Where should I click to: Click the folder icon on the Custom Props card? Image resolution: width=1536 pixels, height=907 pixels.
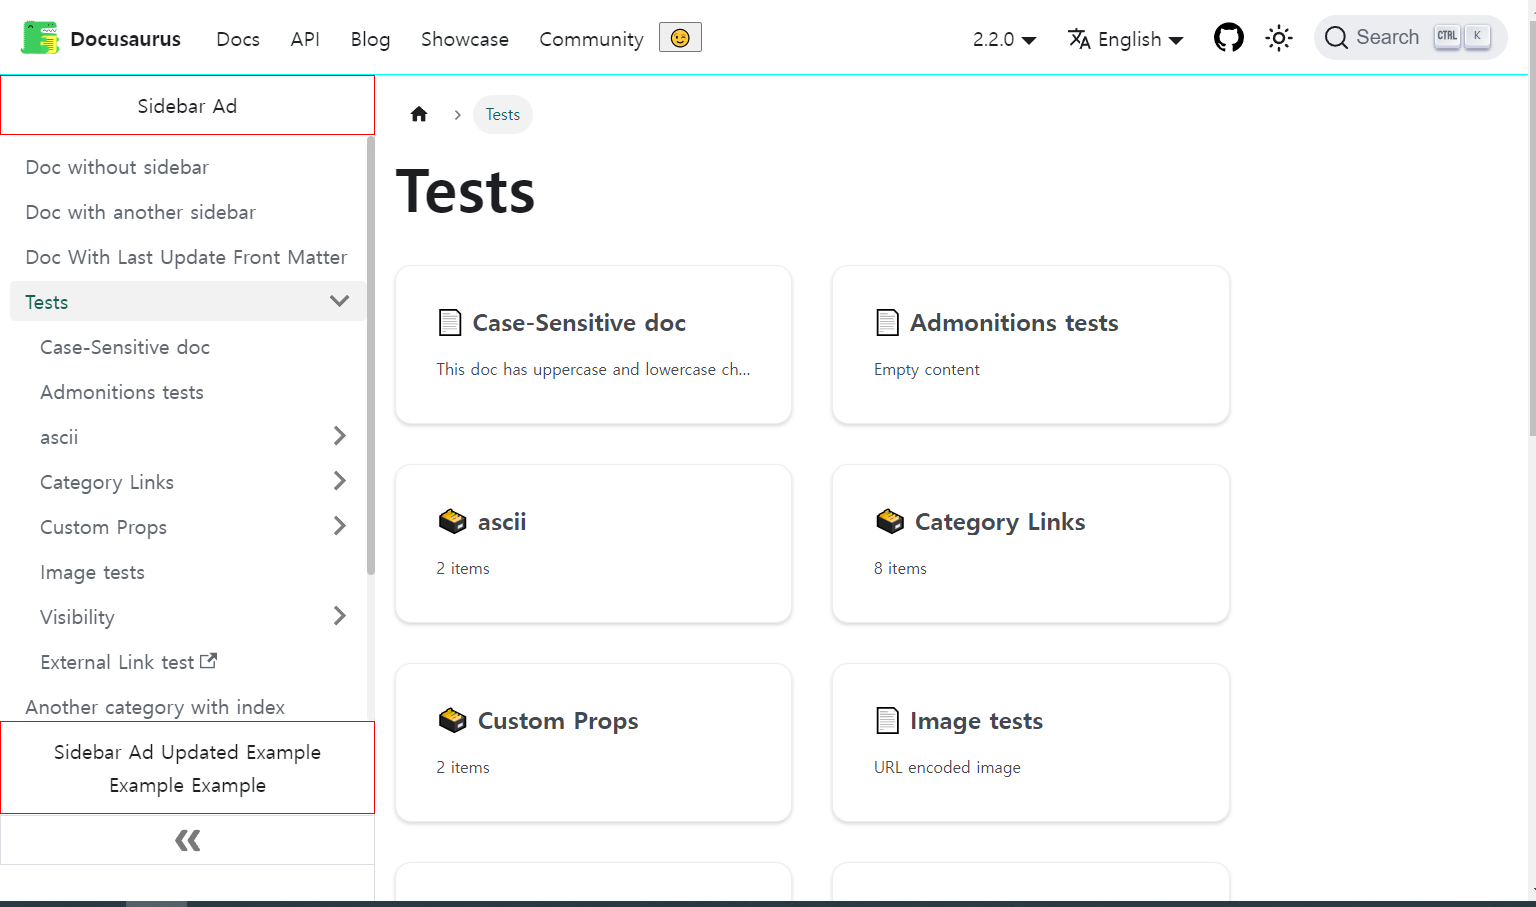click(x=452, y=720)
